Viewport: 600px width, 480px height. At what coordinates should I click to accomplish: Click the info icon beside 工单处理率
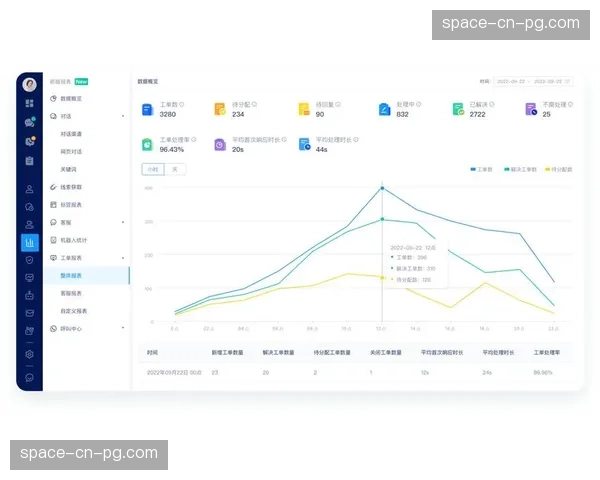[x=194, y=140]
